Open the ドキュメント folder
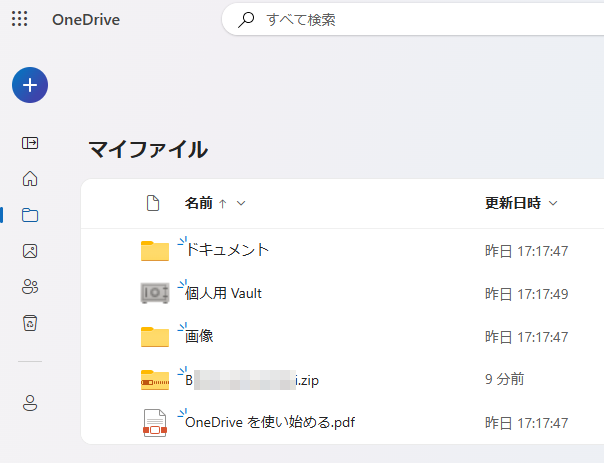This screenshot has width=604, height=463. (x=228, y=250)
